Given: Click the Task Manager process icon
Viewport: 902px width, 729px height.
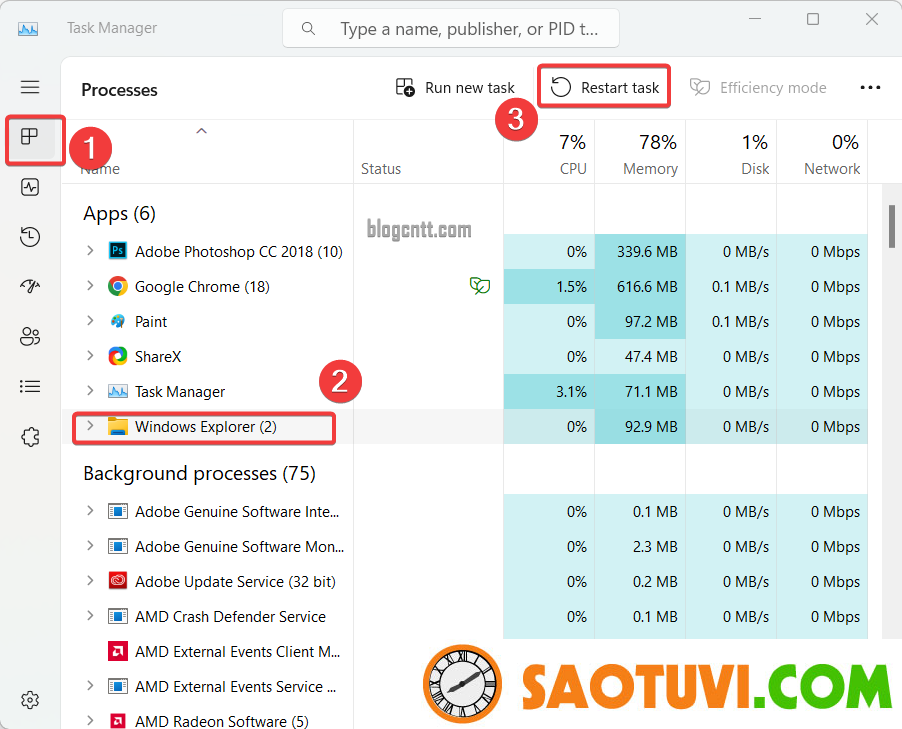Looking at the screenshot, I should 118,391.
